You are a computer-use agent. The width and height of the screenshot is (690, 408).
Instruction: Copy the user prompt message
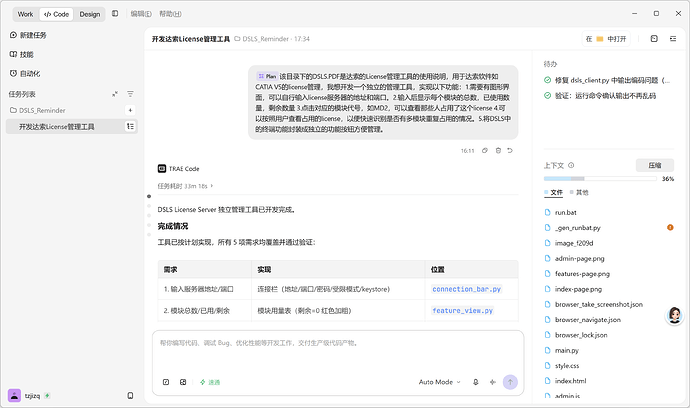[484, 151]
